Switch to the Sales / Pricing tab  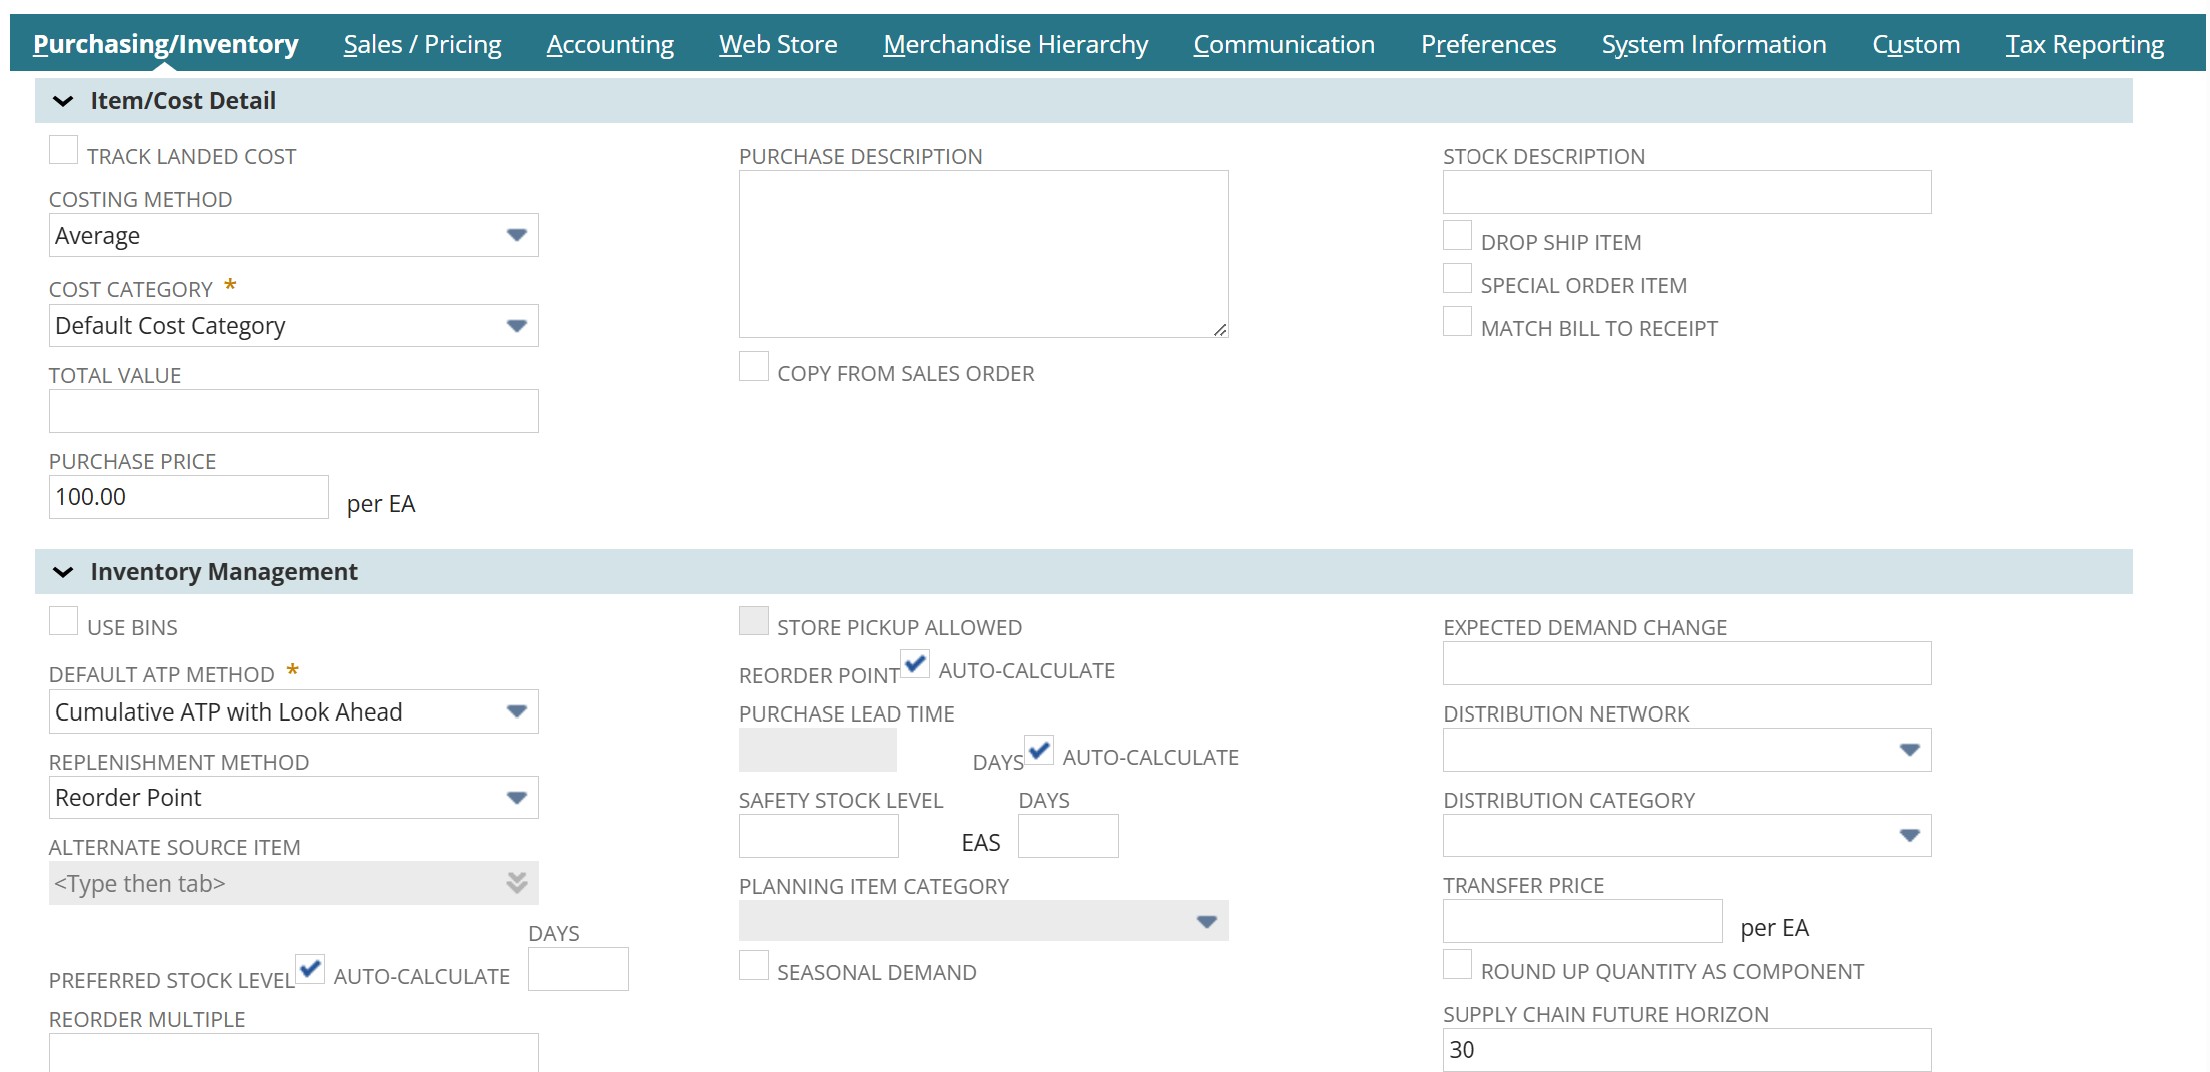click(x=422, y=44)
